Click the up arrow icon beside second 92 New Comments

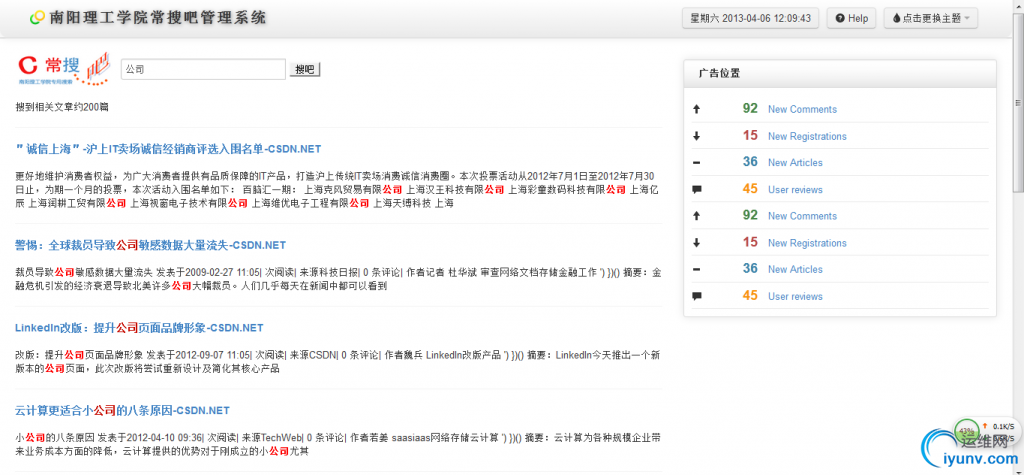(696, 216)
